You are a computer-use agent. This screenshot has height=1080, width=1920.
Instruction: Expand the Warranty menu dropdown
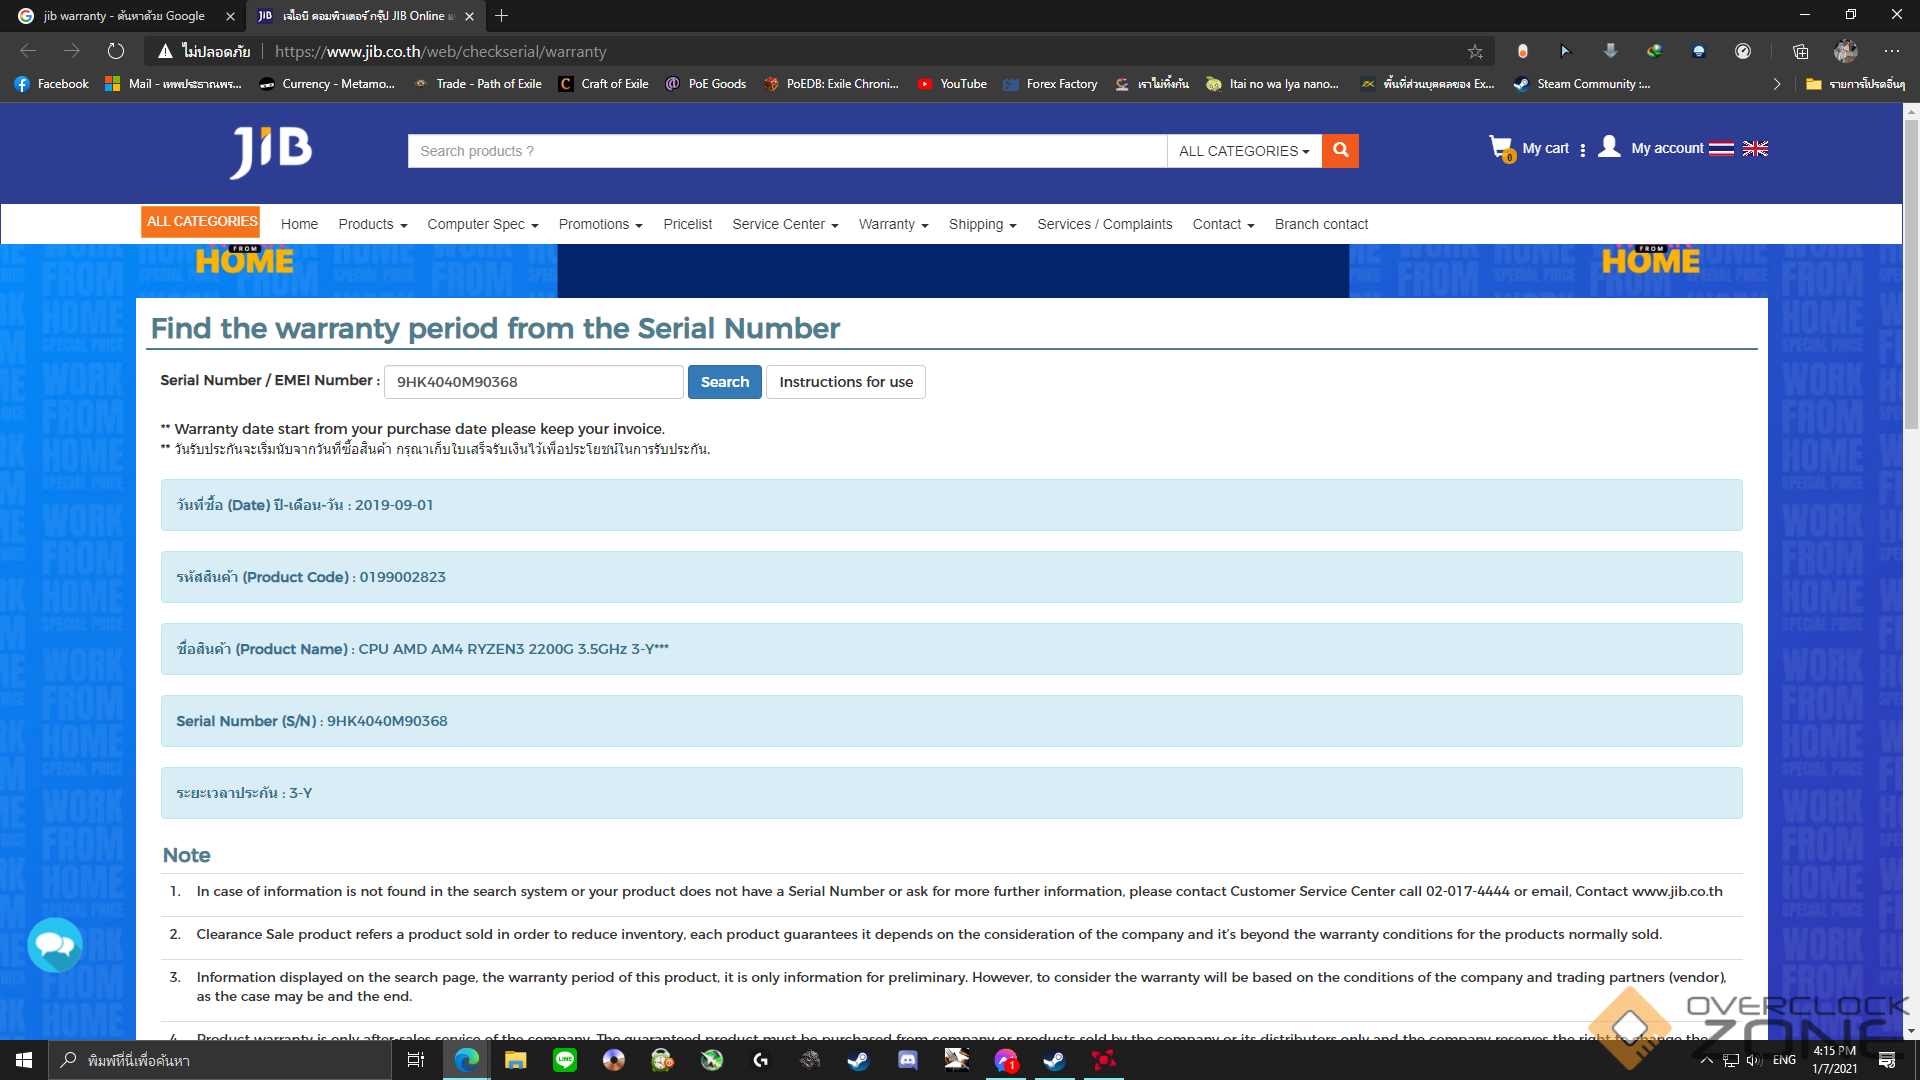(x=893, y=225)
